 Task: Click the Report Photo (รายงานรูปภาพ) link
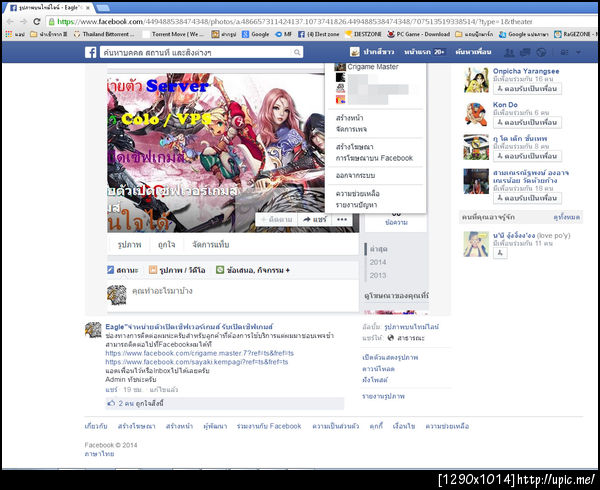tap(383, 397)
